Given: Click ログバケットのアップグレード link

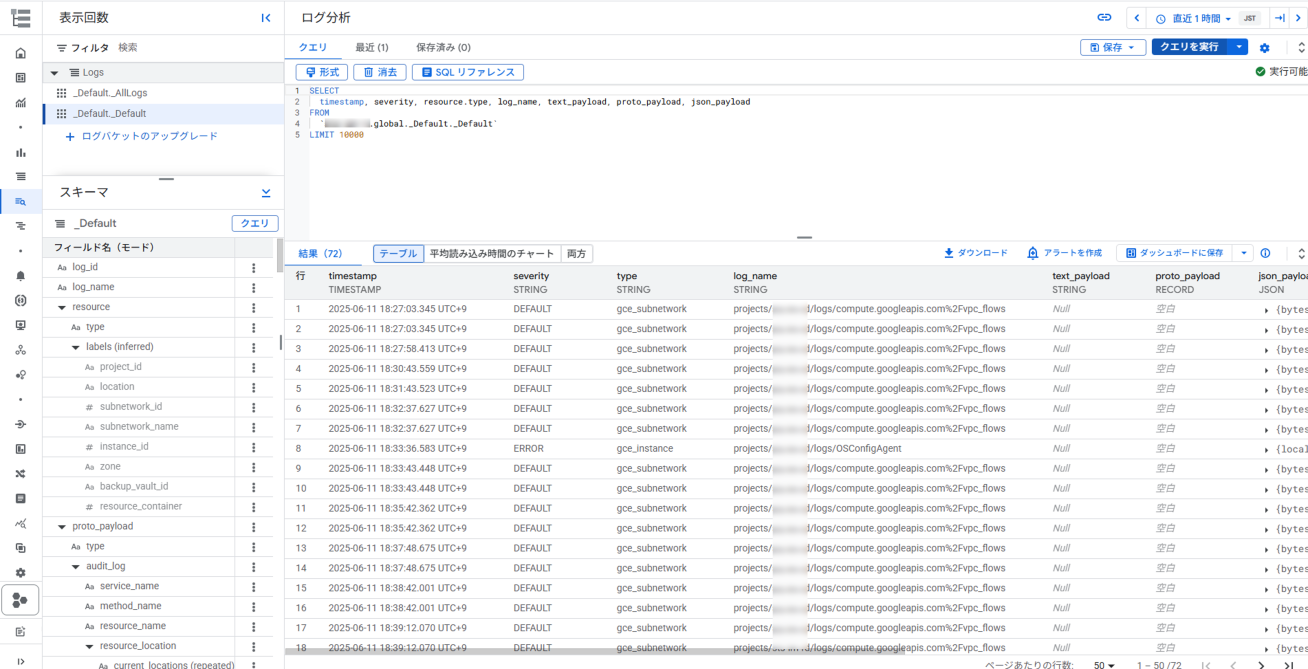Looking at the screenshot, I should 141,136.
